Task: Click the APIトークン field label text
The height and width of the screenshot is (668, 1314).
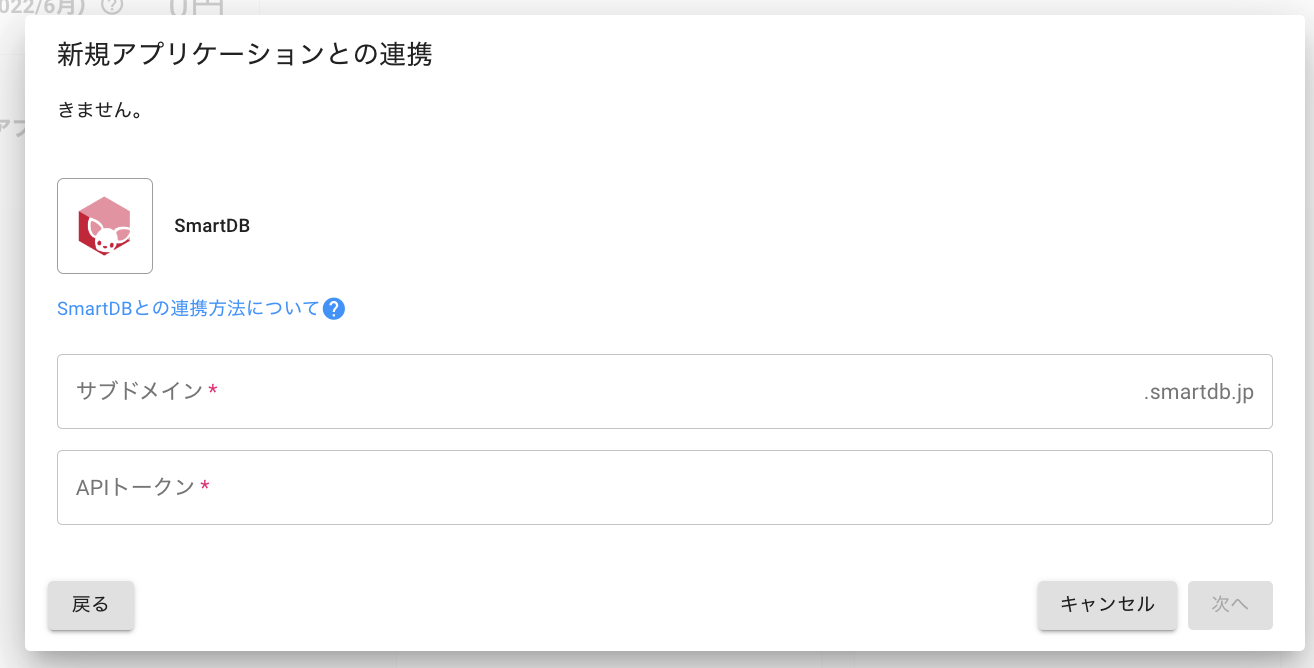Action: click(x=135, y=487)
